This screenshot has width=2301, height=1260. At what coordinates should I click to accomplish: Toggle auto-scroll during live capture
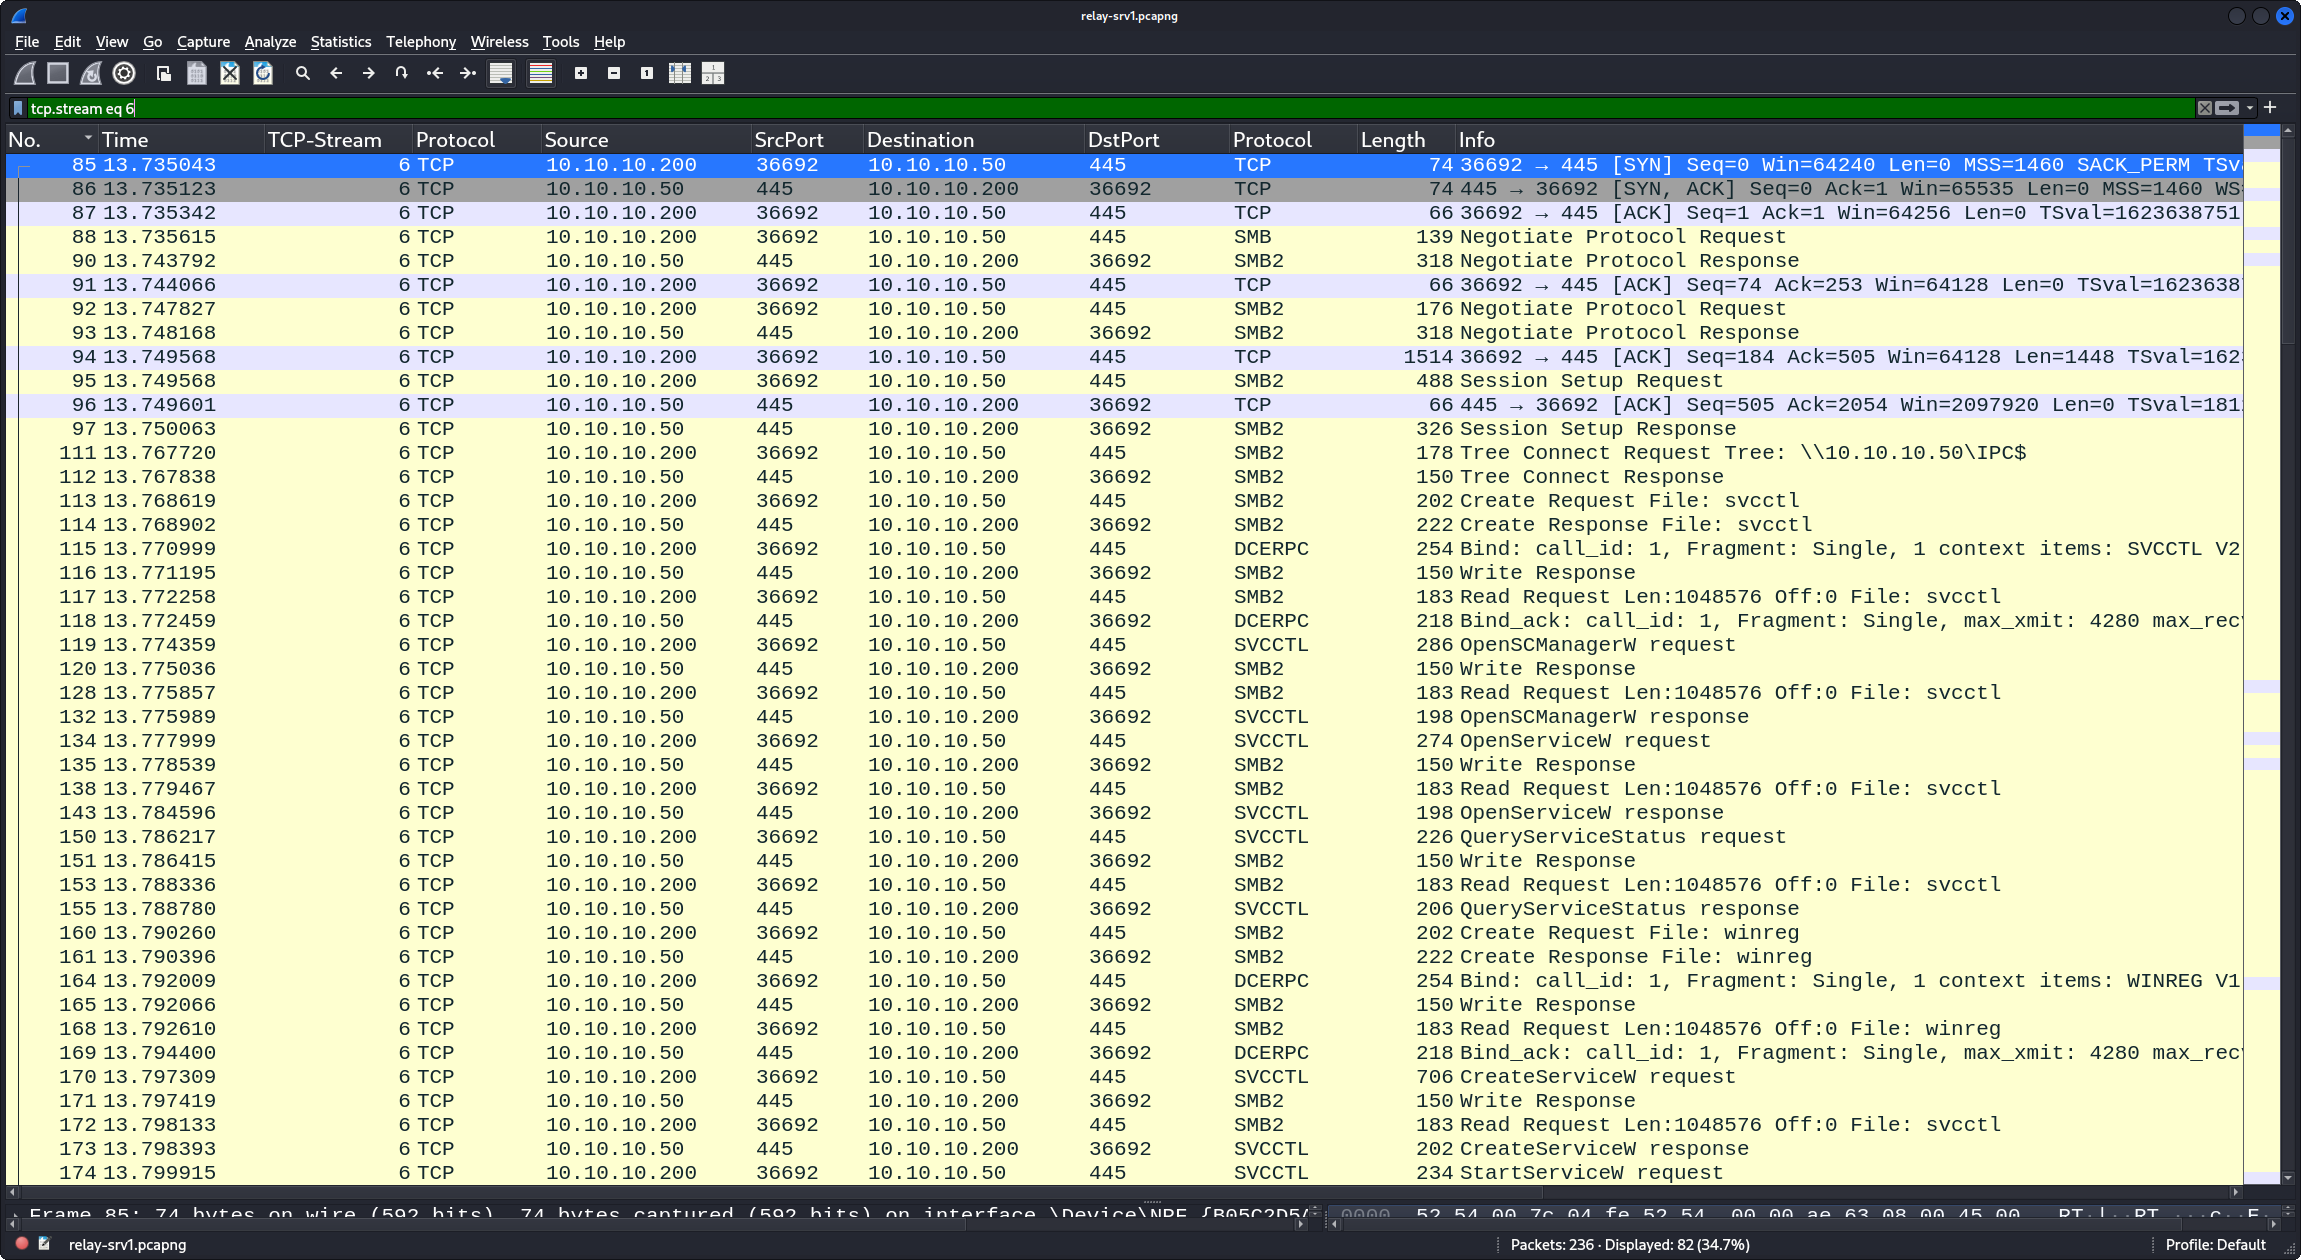[x=501, y=73]
